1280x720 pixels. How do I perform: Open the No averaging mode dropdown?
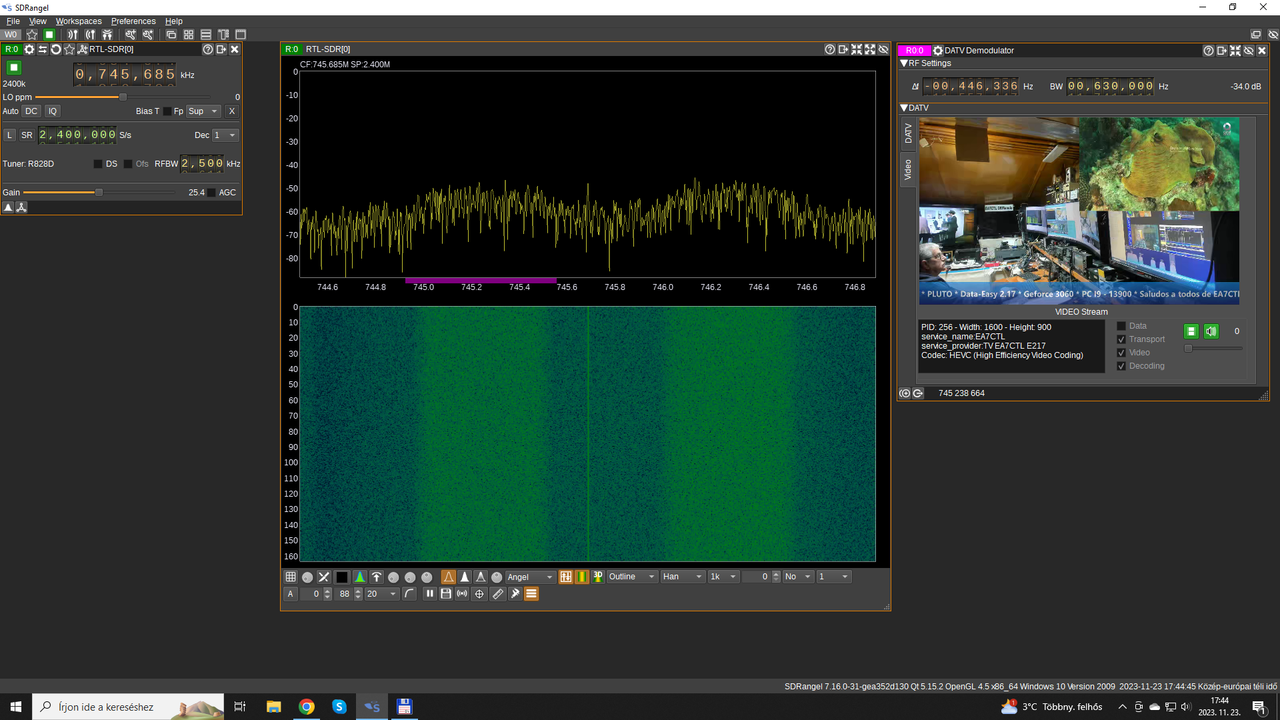click(799, 577)
